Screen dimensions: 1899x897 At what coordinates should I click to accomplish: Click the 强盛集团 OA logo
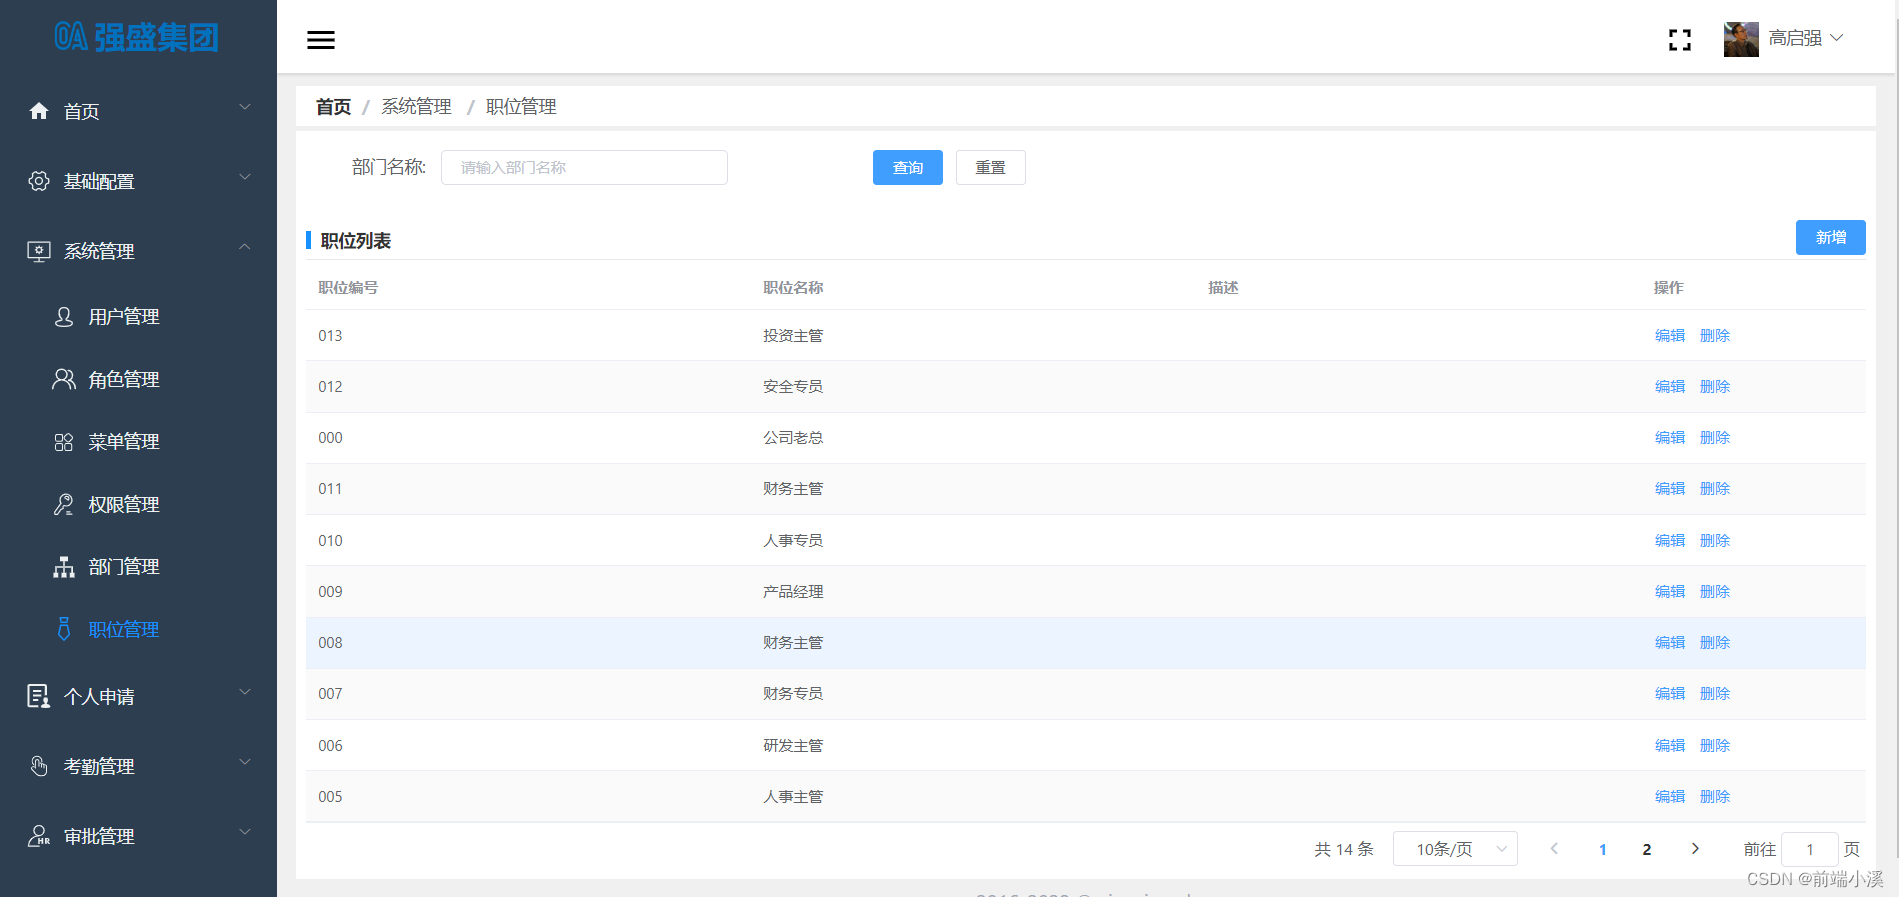click(137, 37)
